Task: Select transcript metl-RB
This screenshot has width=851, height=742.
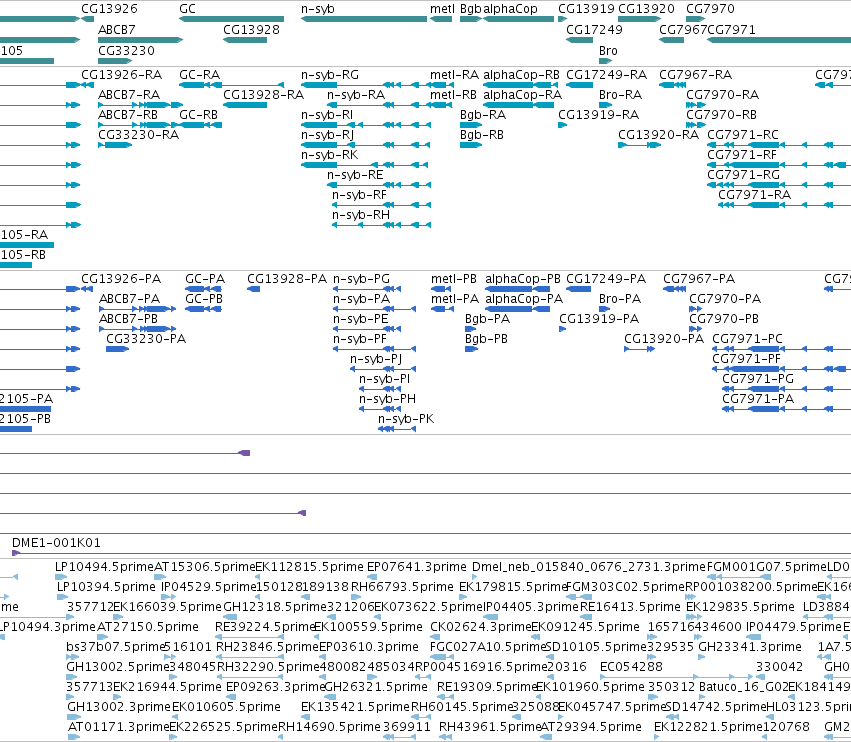Action: (454, 95)
